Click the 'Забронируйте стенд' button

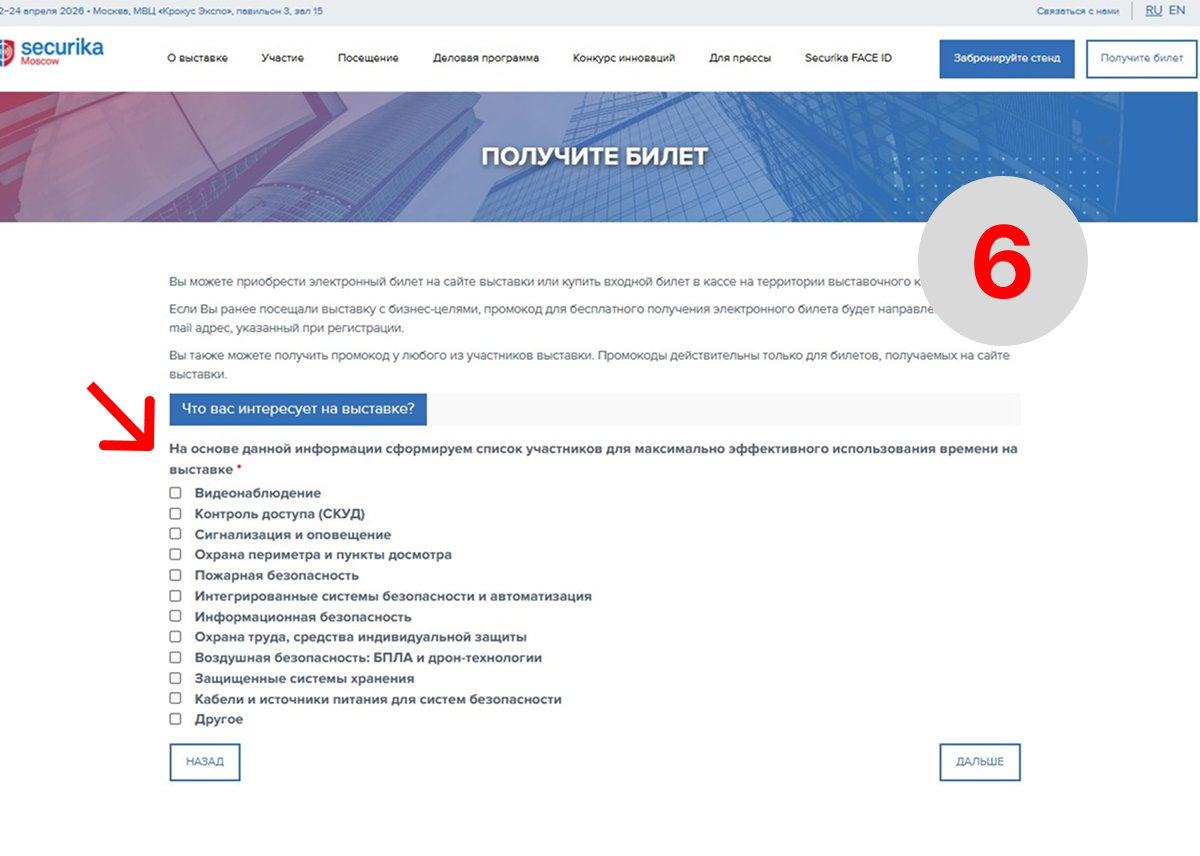[x=1006, y=58]
